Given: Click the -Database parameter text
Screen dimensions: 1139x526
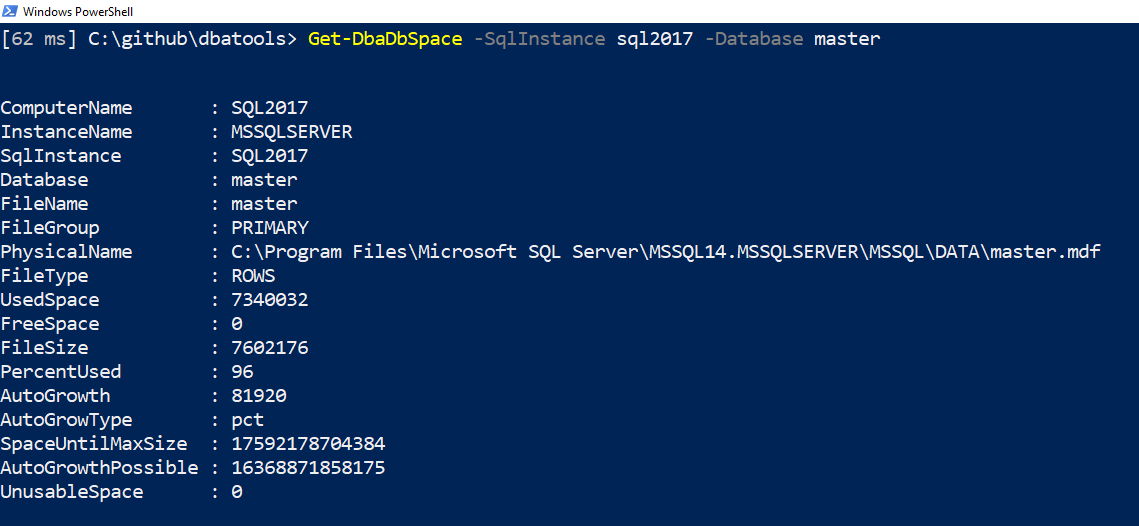Looking at the screenshot, I should (x=754, y=39).
